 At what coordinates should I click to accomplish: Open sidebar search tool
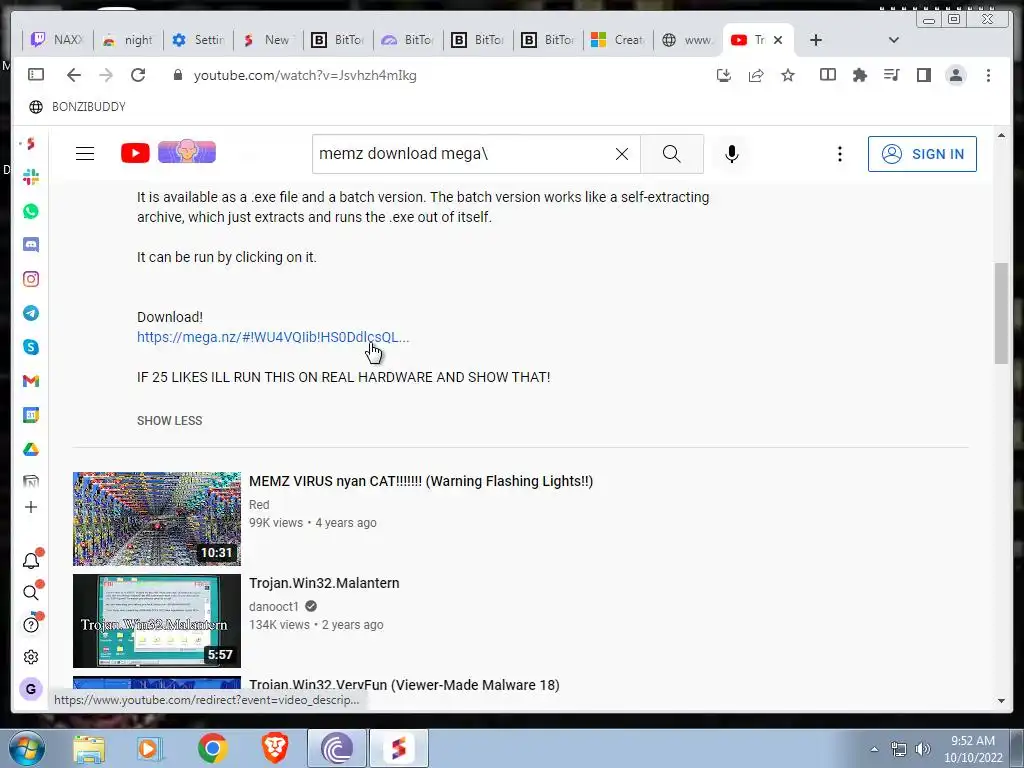(x=31, y=592)
